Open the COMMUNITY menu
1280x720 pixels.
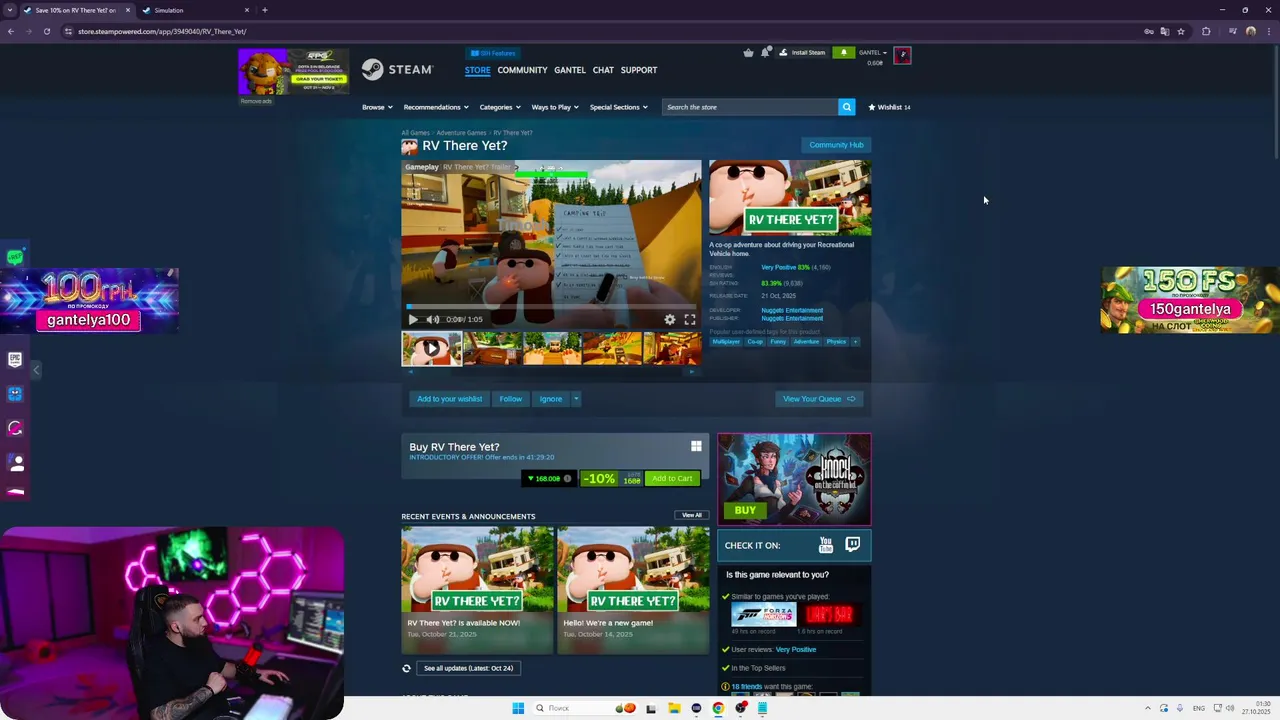[522, 70]
